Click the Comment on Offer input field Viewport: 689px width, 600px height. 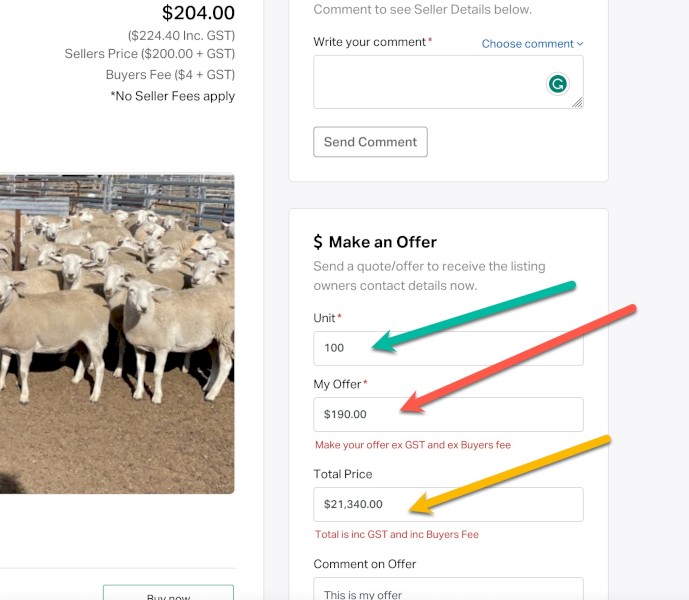[448, 589]
